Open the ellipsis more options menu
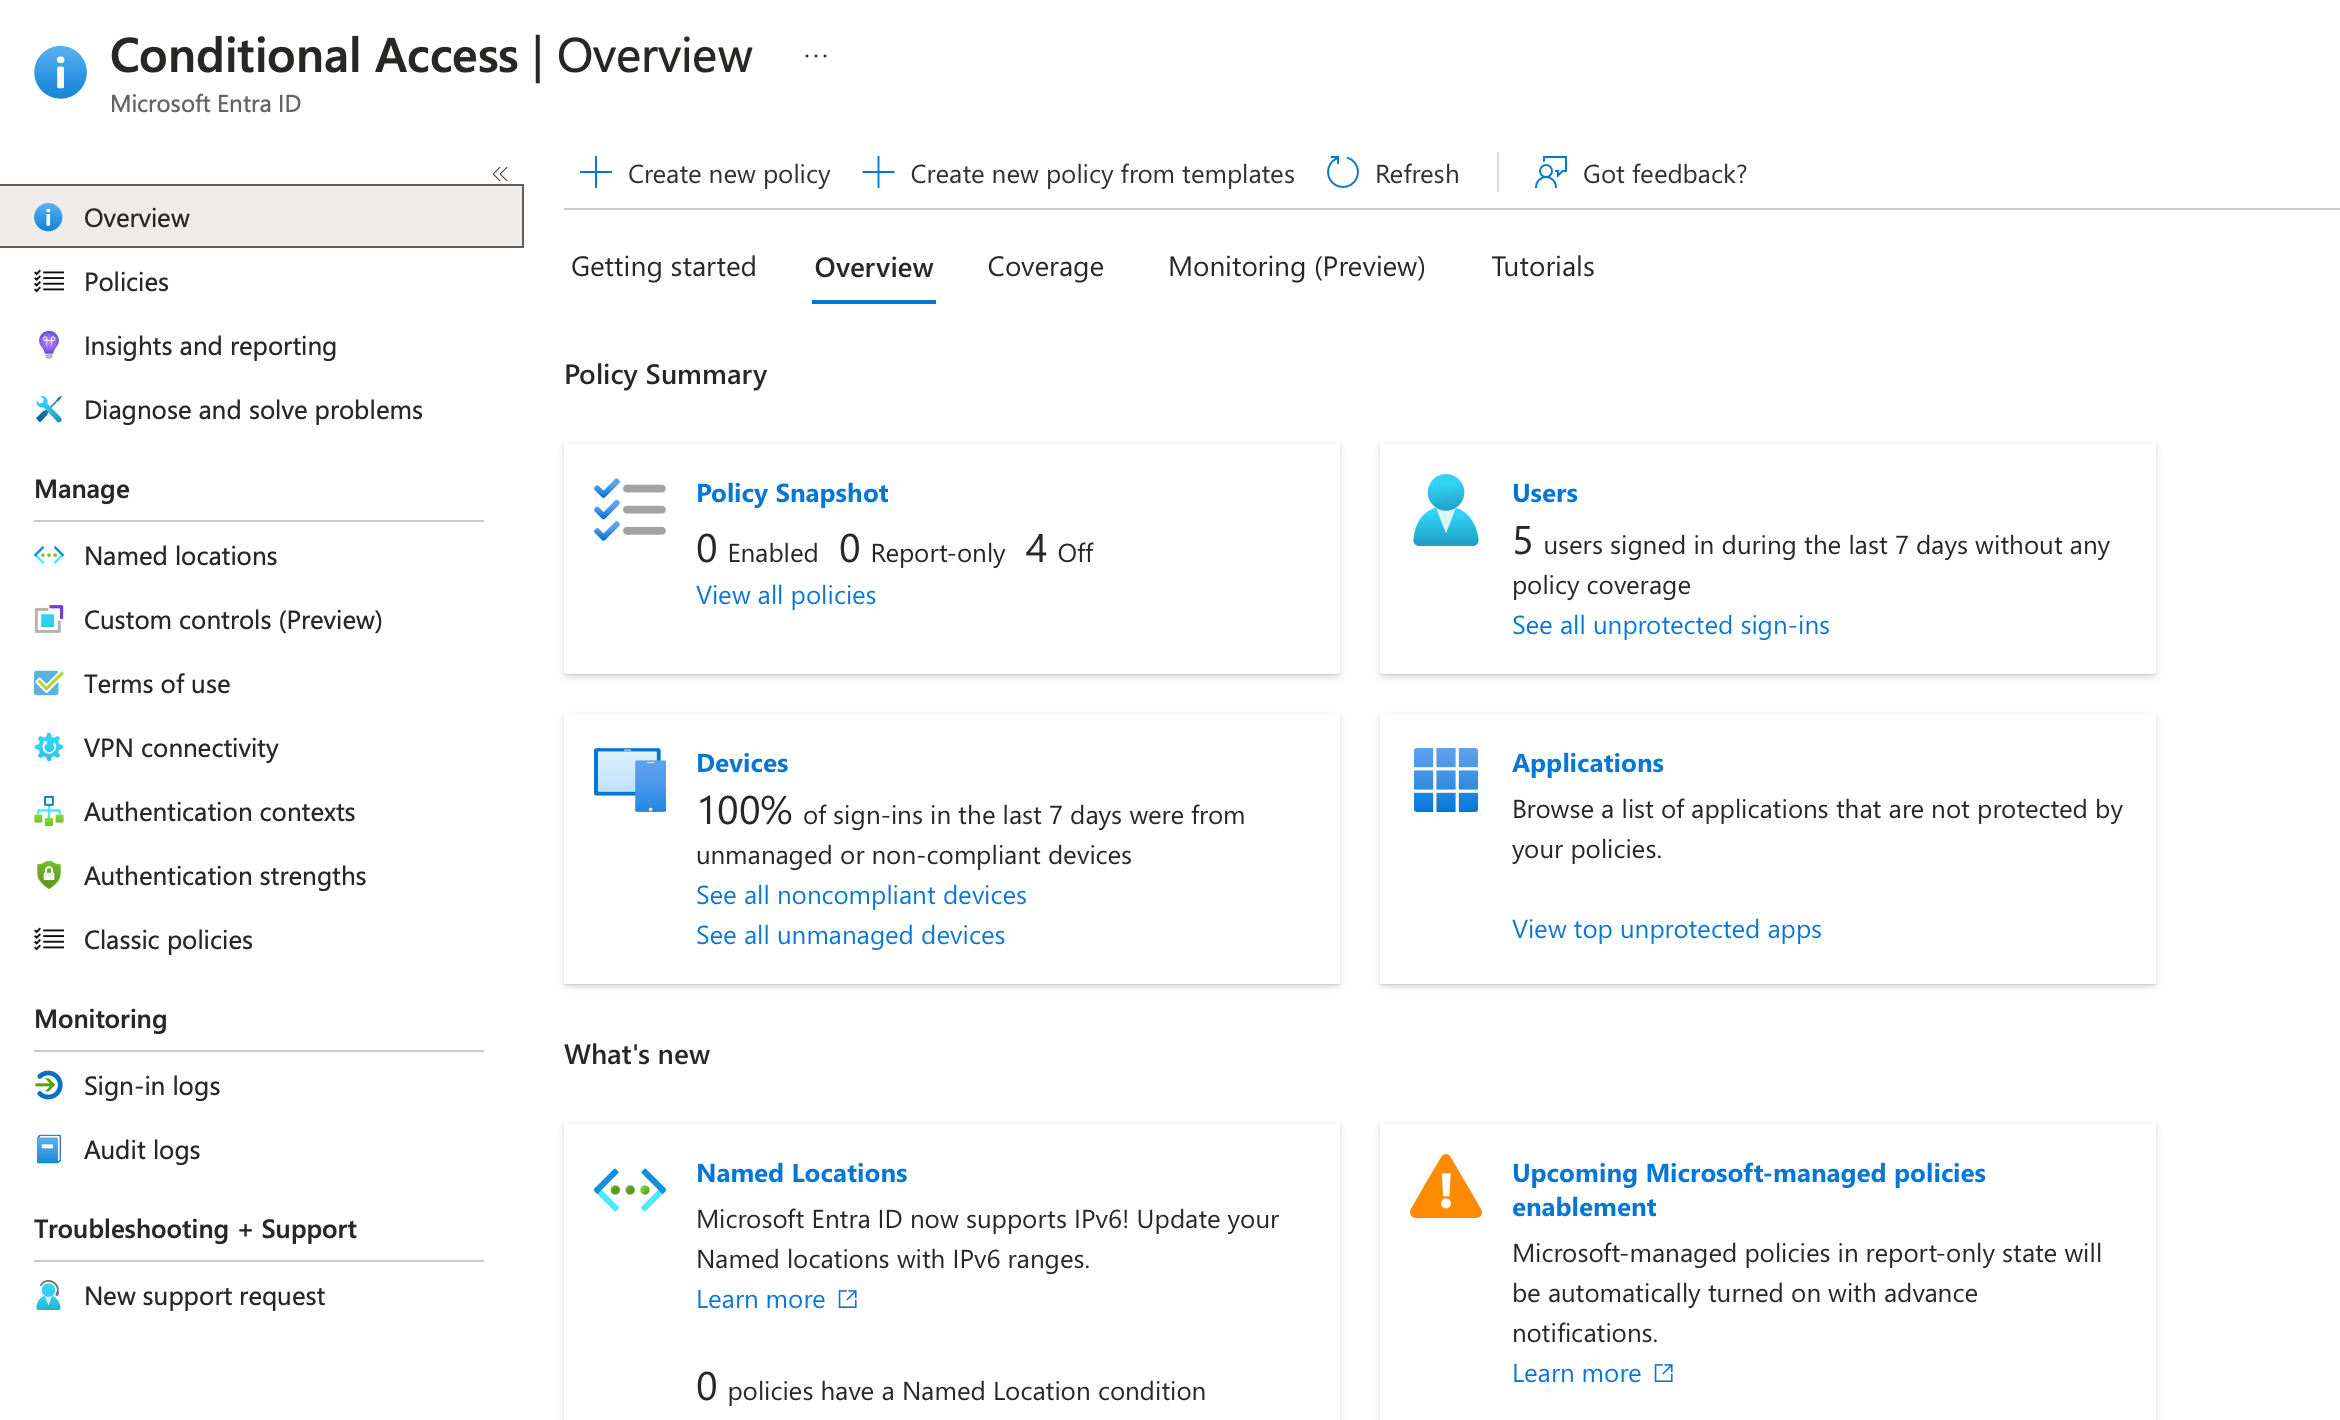This screenshot has width=2340, height=1420. point(816,56)
